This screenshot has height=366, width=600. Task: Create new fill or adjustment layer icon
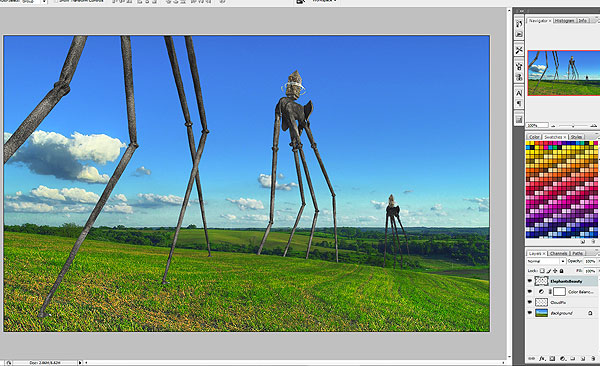click(562, 358)
